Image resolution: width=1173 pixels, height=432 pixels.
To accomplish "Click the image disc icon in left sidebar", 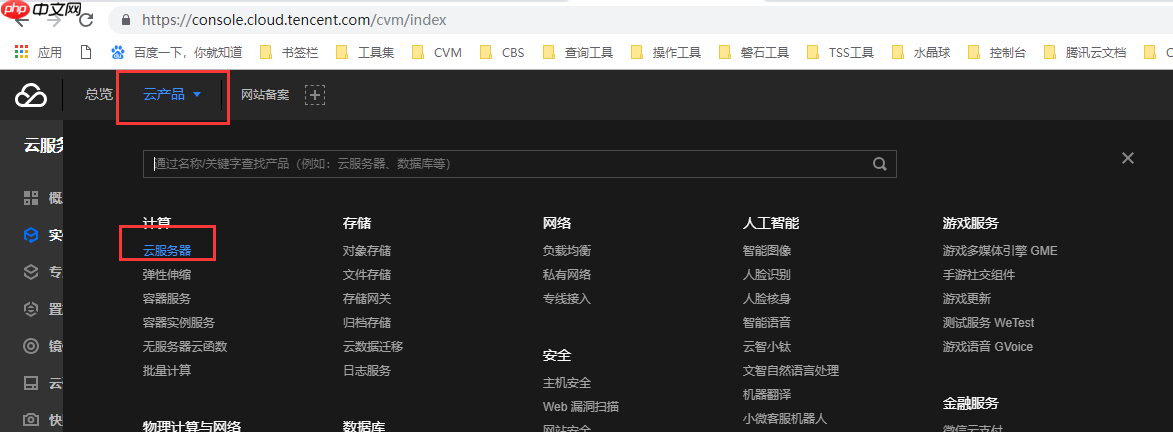I will coord(31,346).
